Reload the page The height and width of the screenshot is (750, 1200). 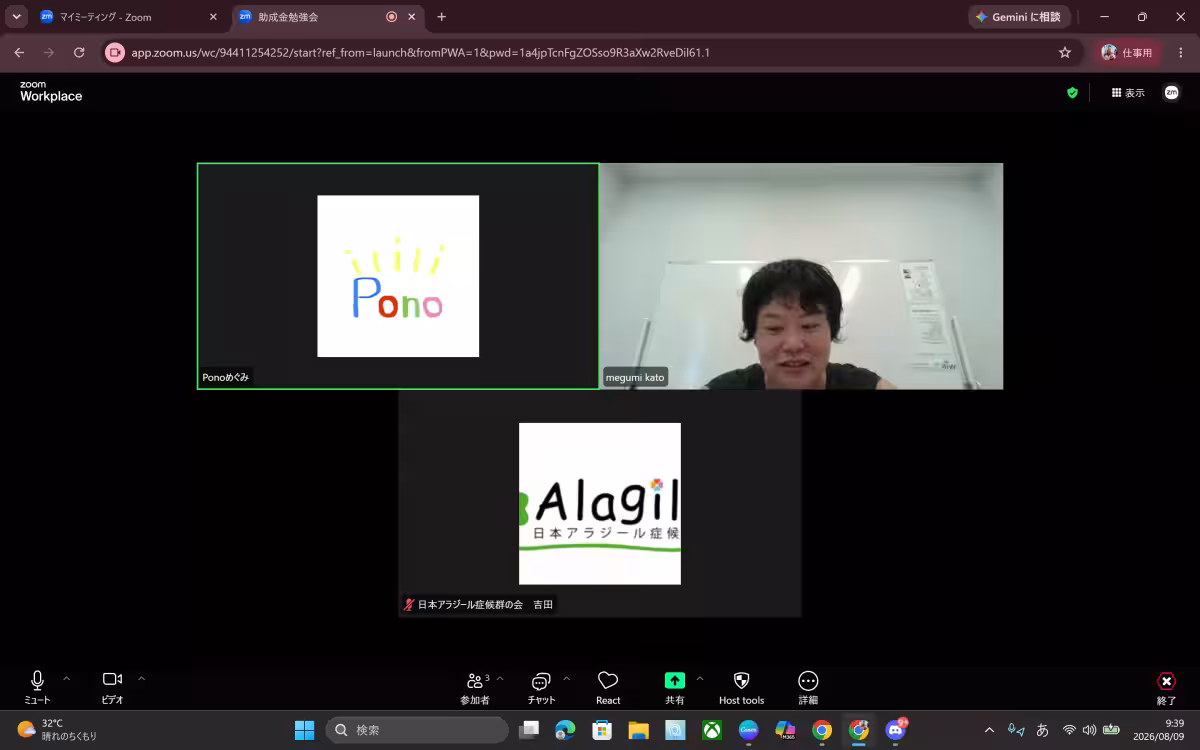tap(79, 52)
